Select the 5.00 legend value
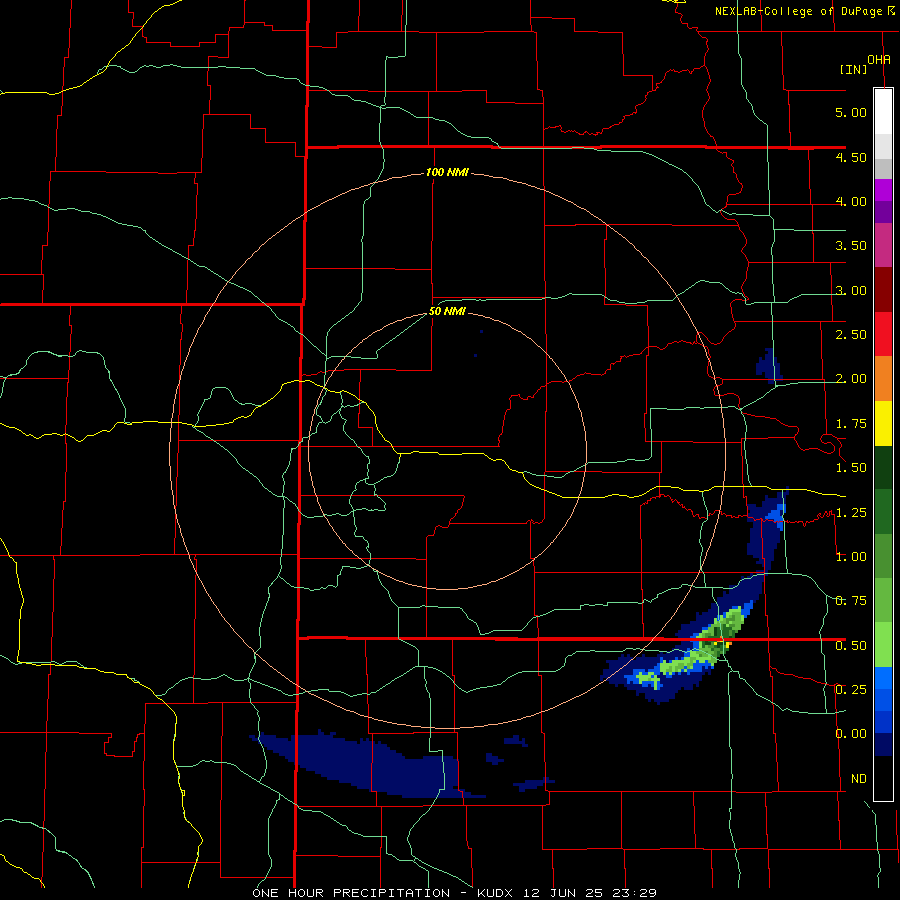Viewport: 900px width, 900px height. (x=851, y=112)
